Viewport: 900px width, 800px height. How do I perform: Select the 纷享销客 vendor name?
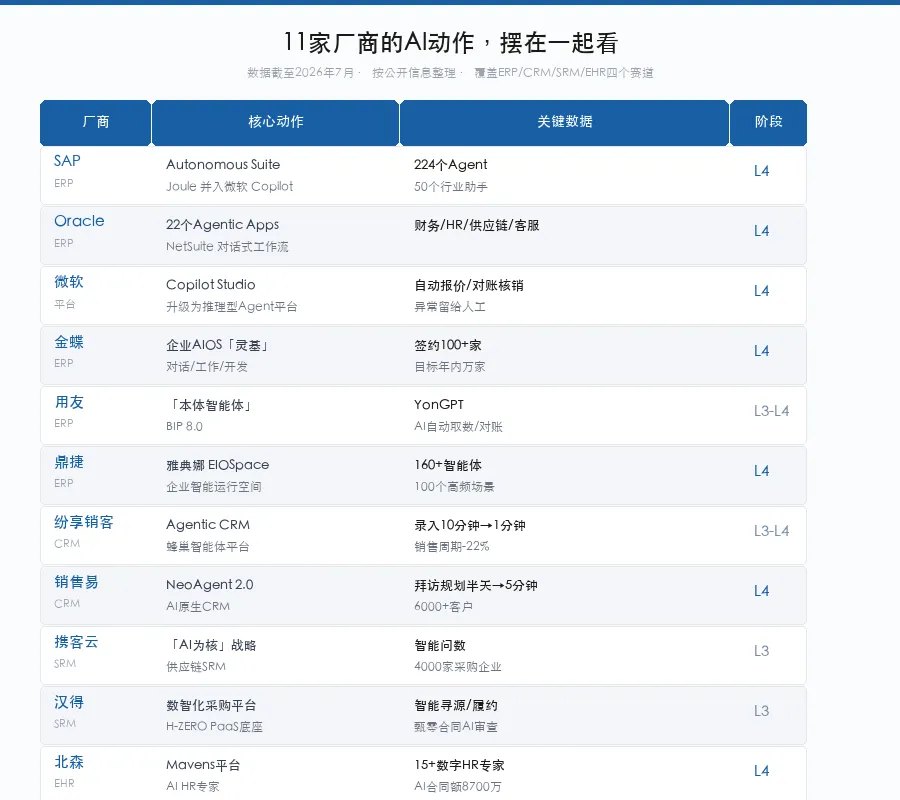pyautogui.click(x=84, y=522)
